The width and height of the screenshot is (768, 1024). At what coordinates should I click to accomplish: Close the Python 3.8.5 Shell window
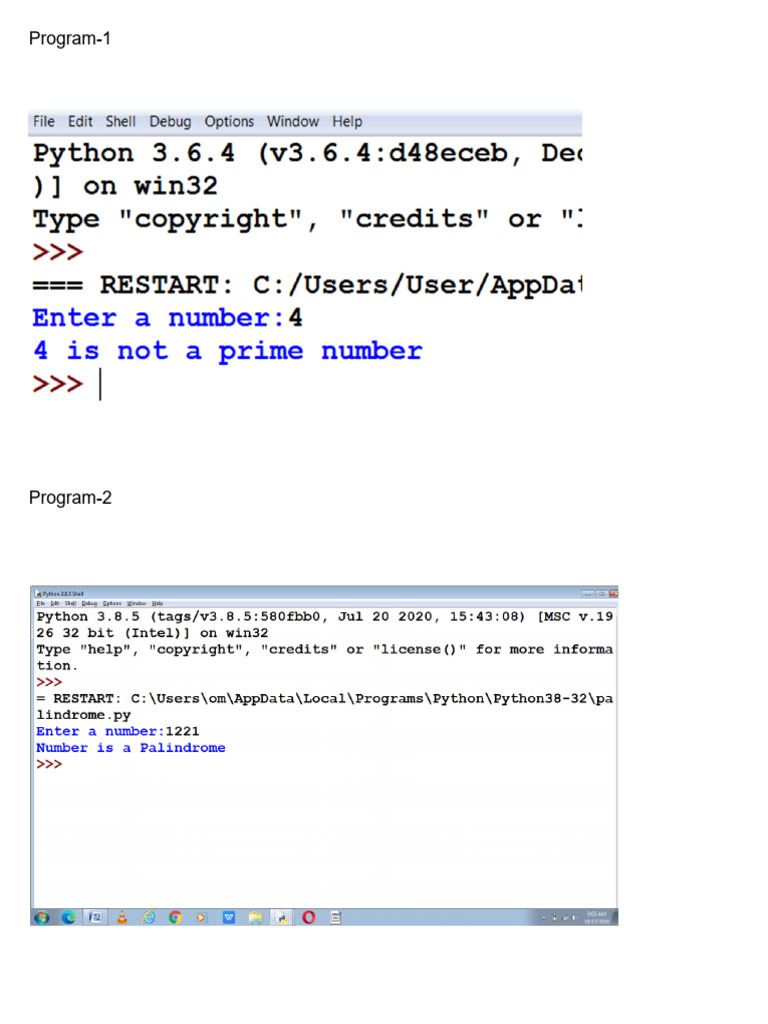click(x=613, y=594)
